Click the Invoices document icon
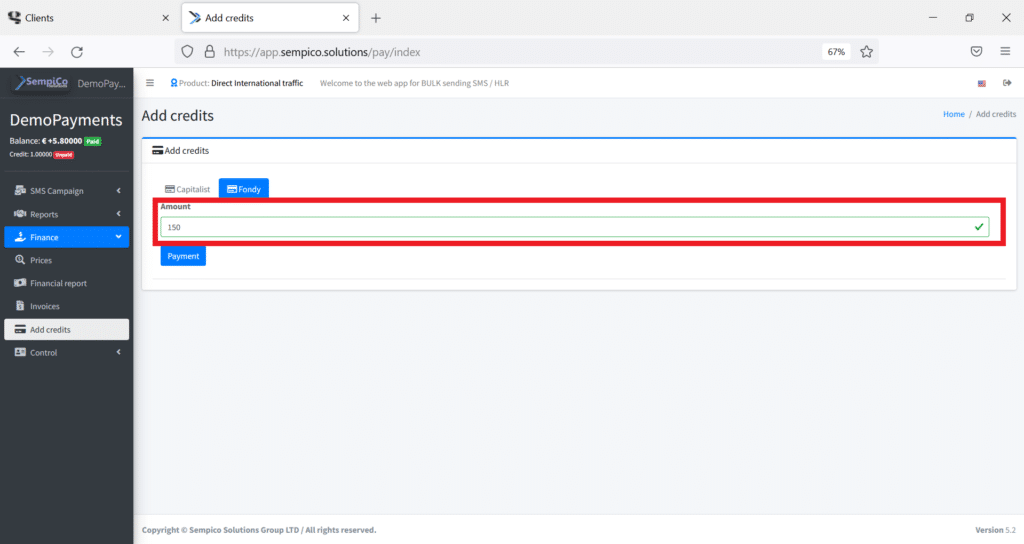Screen dimensions: 1024x544 20,306
